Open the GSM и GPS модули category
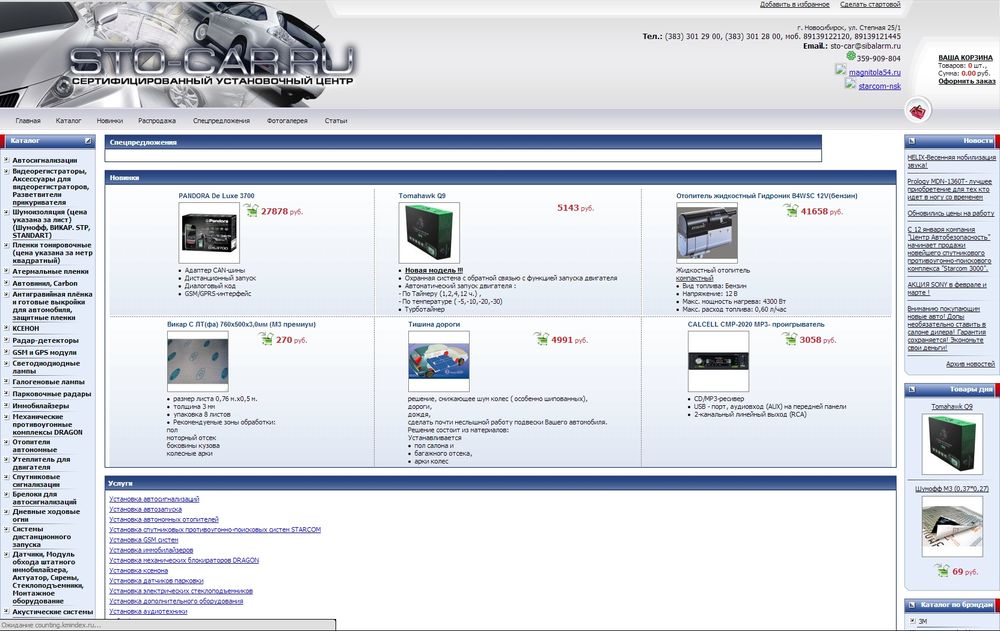The image size is (1000, 631). (44, 352)
